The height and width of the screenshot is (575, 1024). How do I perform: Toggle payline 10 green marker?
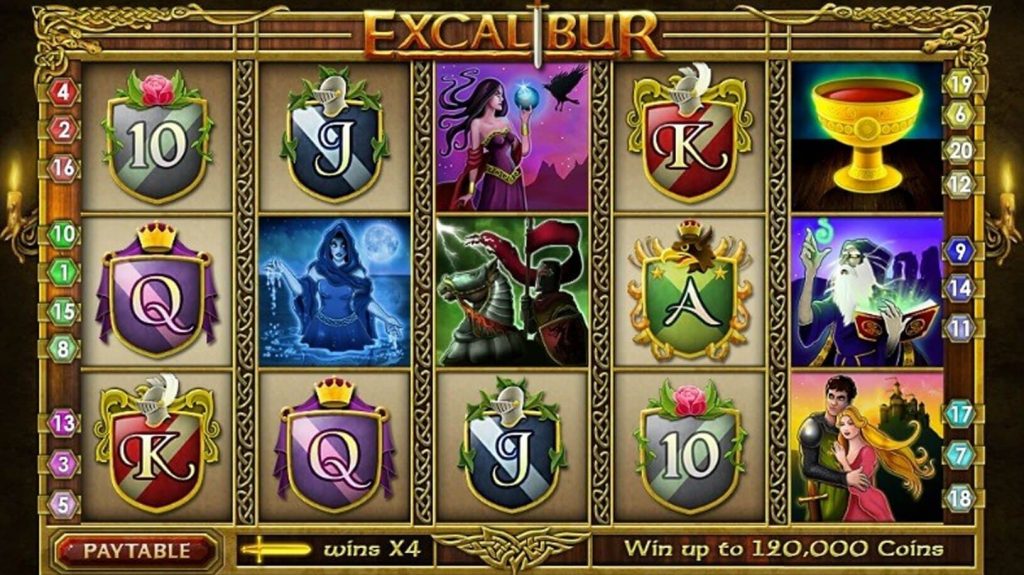pyautogui.click(x=63, y=234)
